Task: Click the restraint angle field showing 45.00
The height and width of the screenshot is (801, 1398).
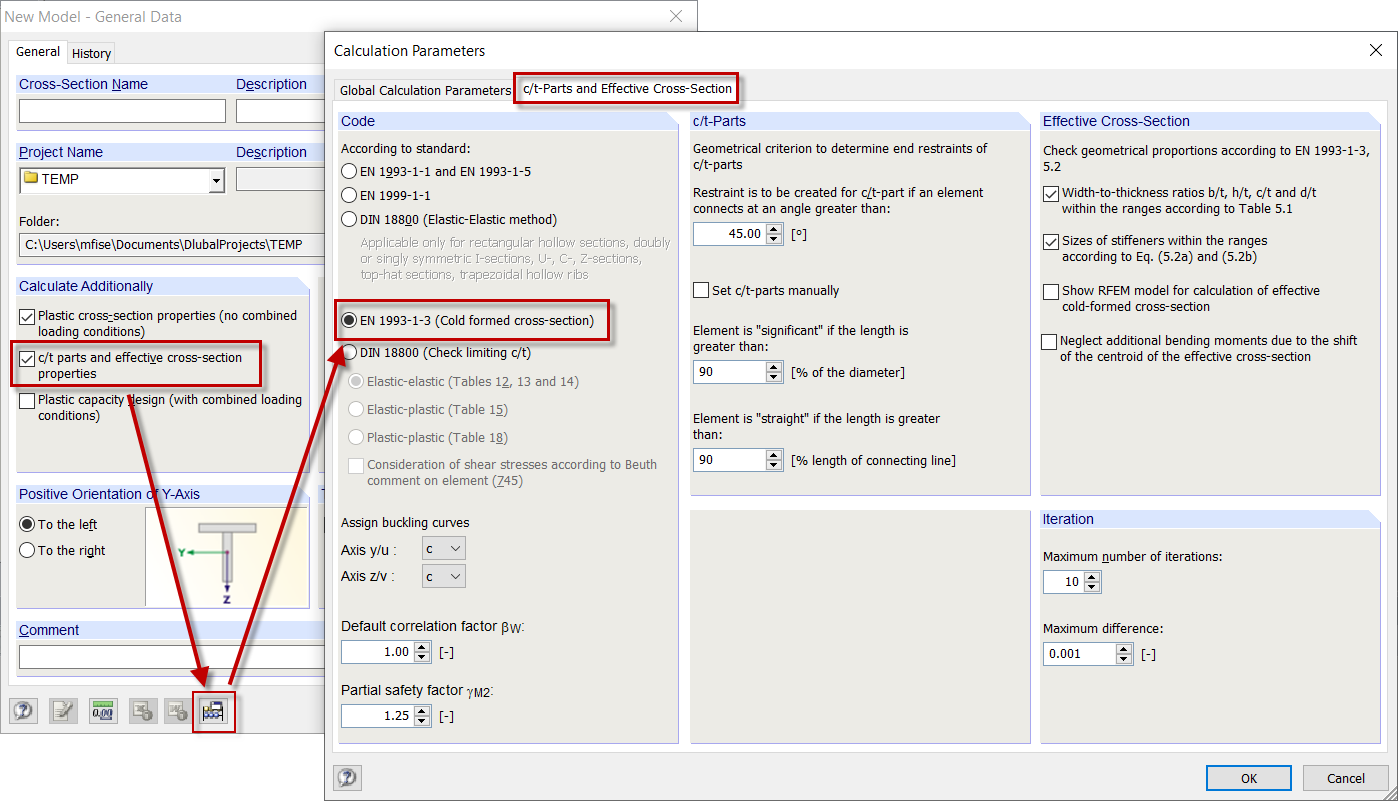Action: 729,233
